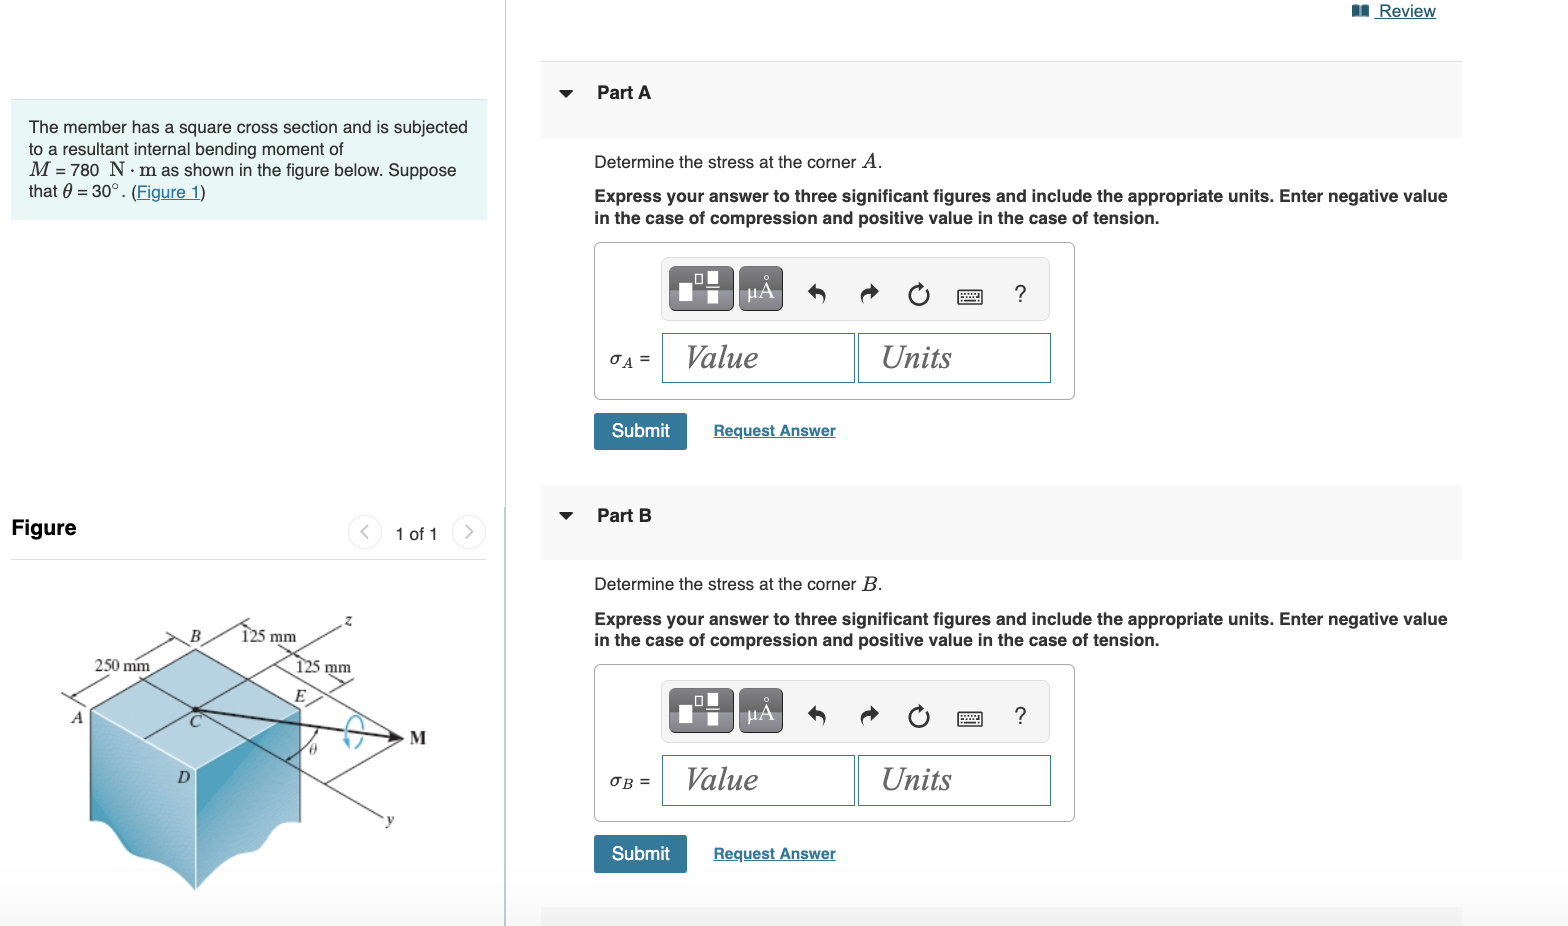Submit the answer for Part A

click(x=640, y=431)
